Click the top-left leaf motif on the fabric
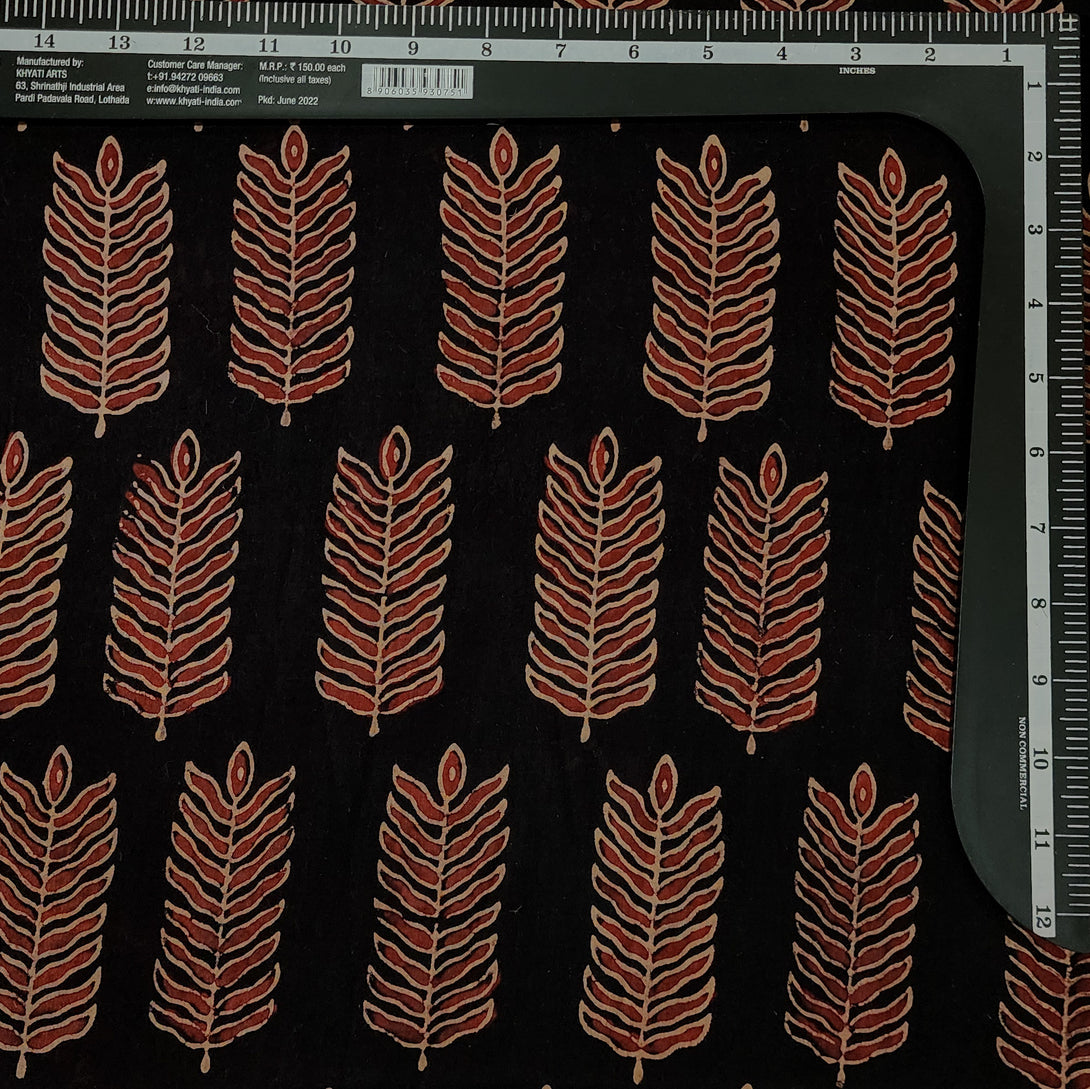Viewport: 1090px width, 1089px height. tap(105, 285)
